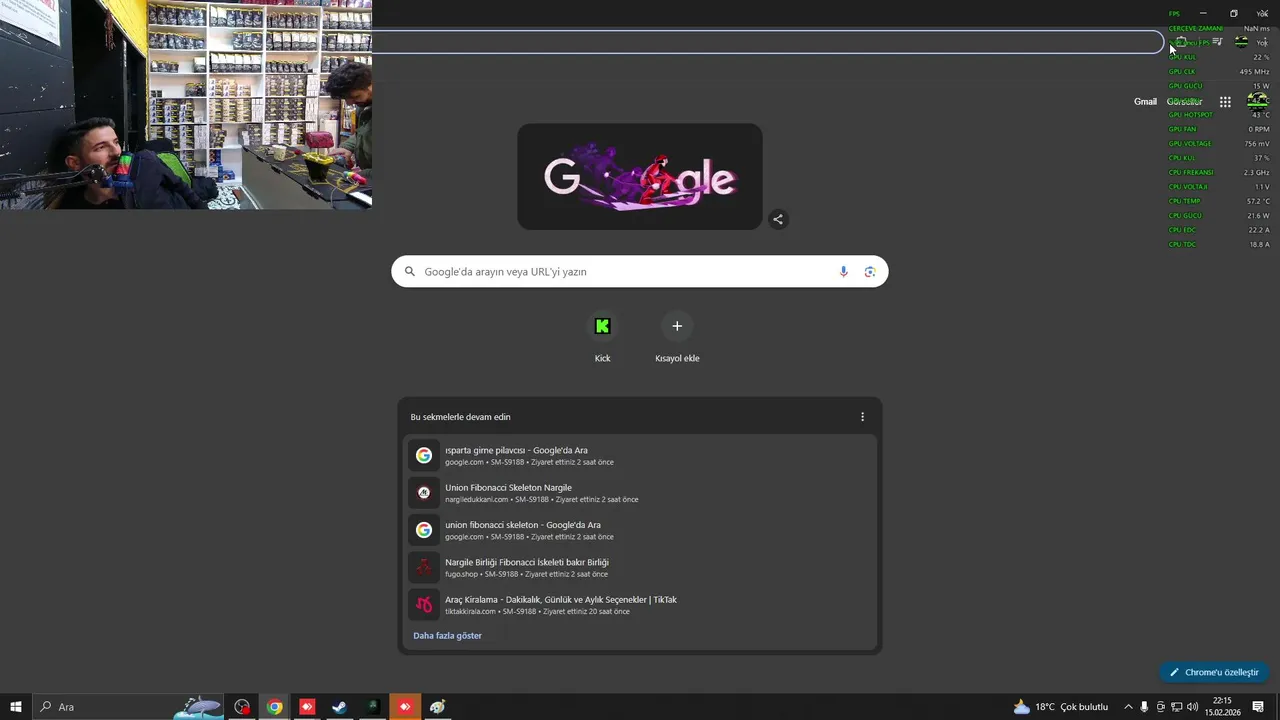This screenshot has height=720, width=1280.
Task: Open the Chrome icon in the taskbar
Action: point(274,707)
